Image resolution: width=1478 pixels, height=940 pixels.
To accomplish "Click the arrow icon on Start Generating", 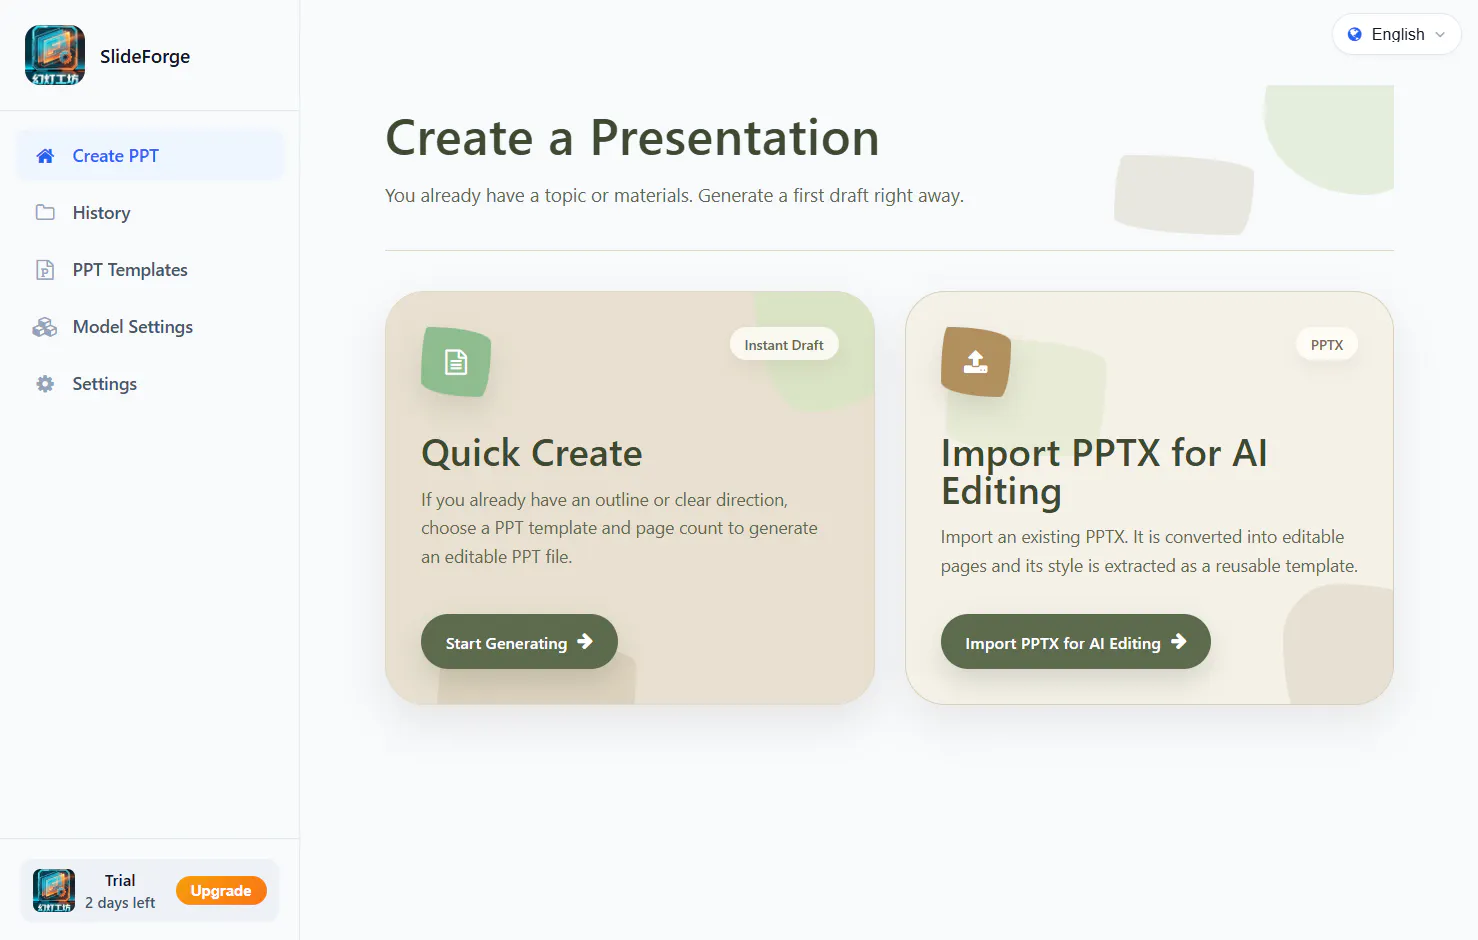I will [x=585, y=642].
